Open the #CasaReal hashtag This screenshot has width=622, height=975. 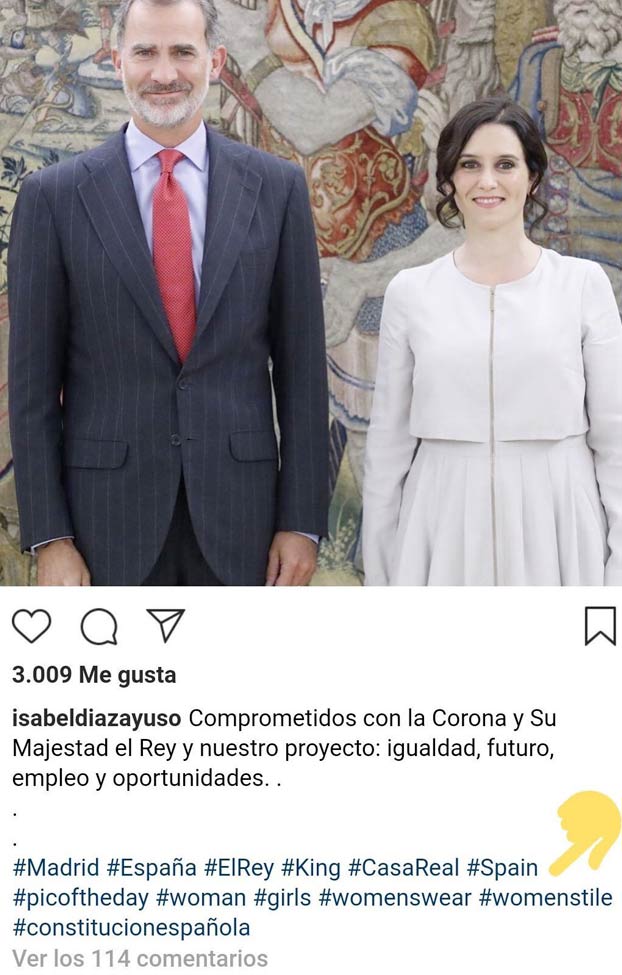(x=404, y=867)
